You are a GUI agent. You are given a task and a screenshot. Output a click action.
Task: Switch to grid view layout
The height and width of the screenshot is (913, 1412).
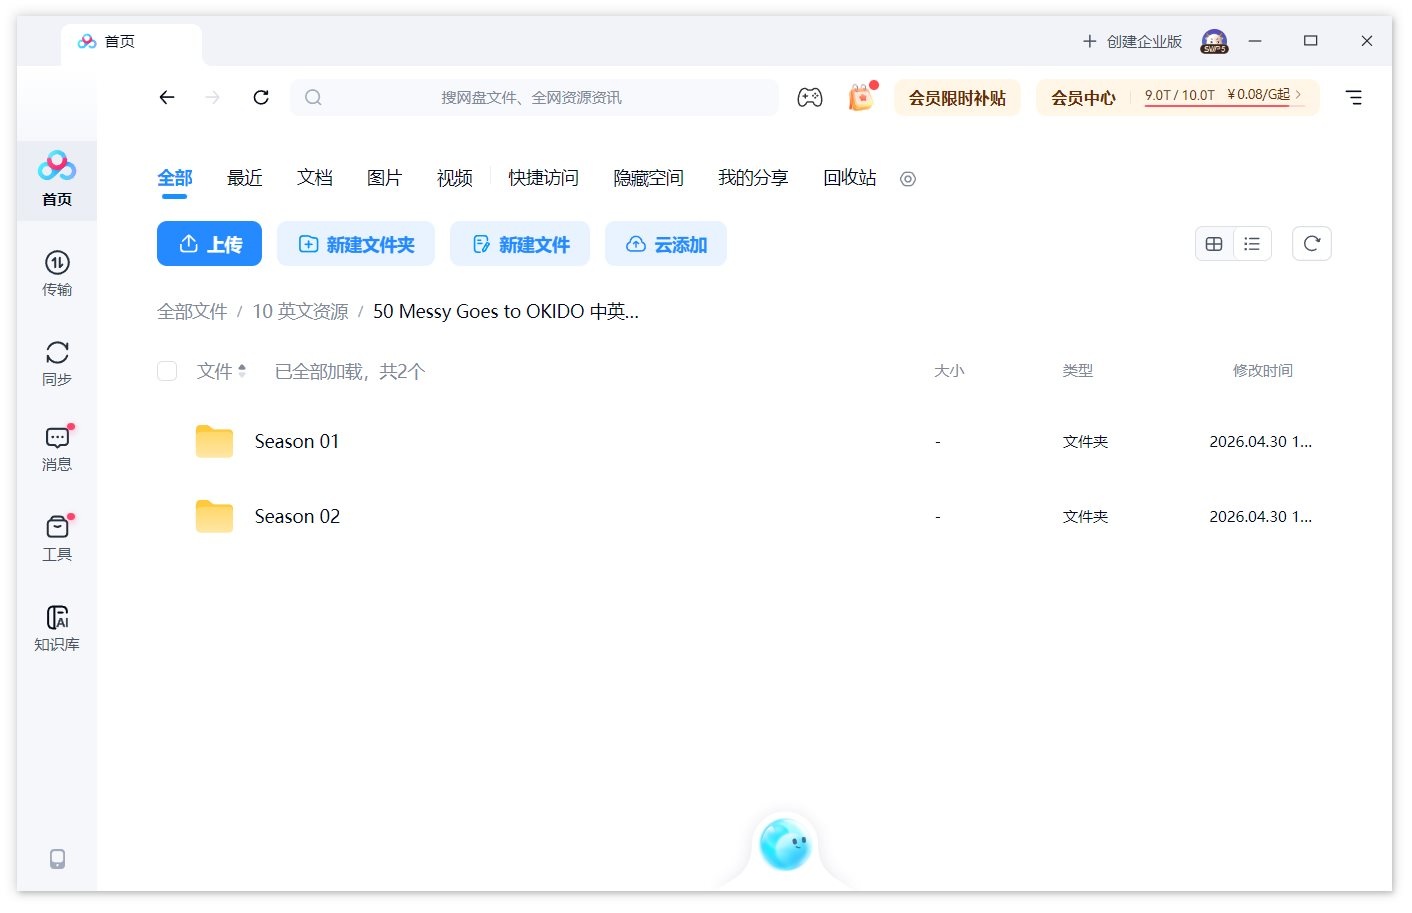(x=1214, y=243)
